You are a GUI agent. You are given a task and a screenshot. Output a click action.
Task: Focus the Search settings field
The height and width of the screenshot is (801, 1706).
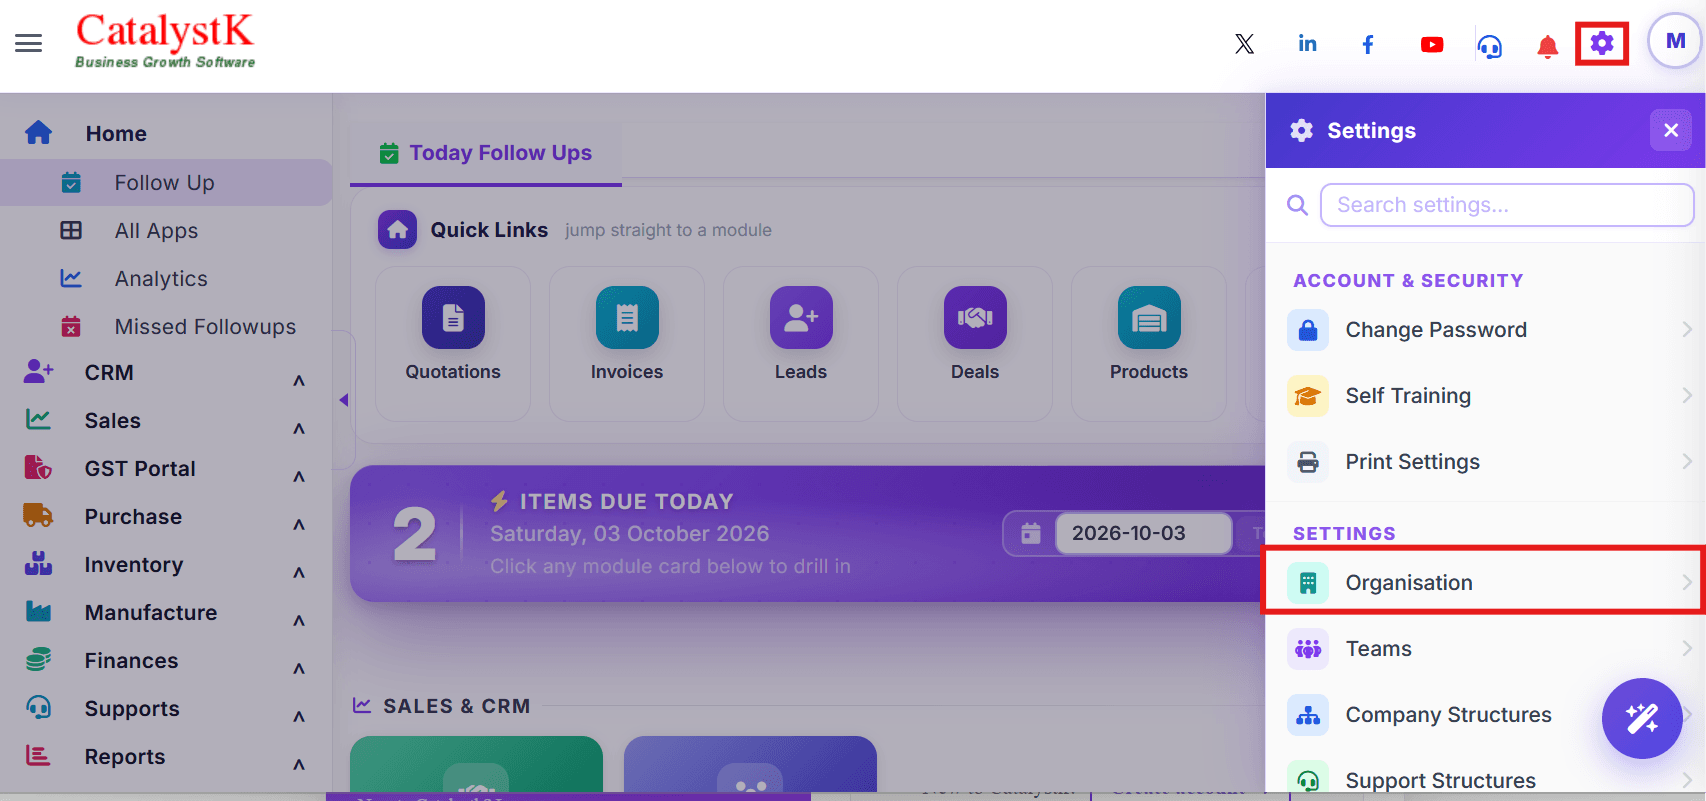coord(1507,205)
